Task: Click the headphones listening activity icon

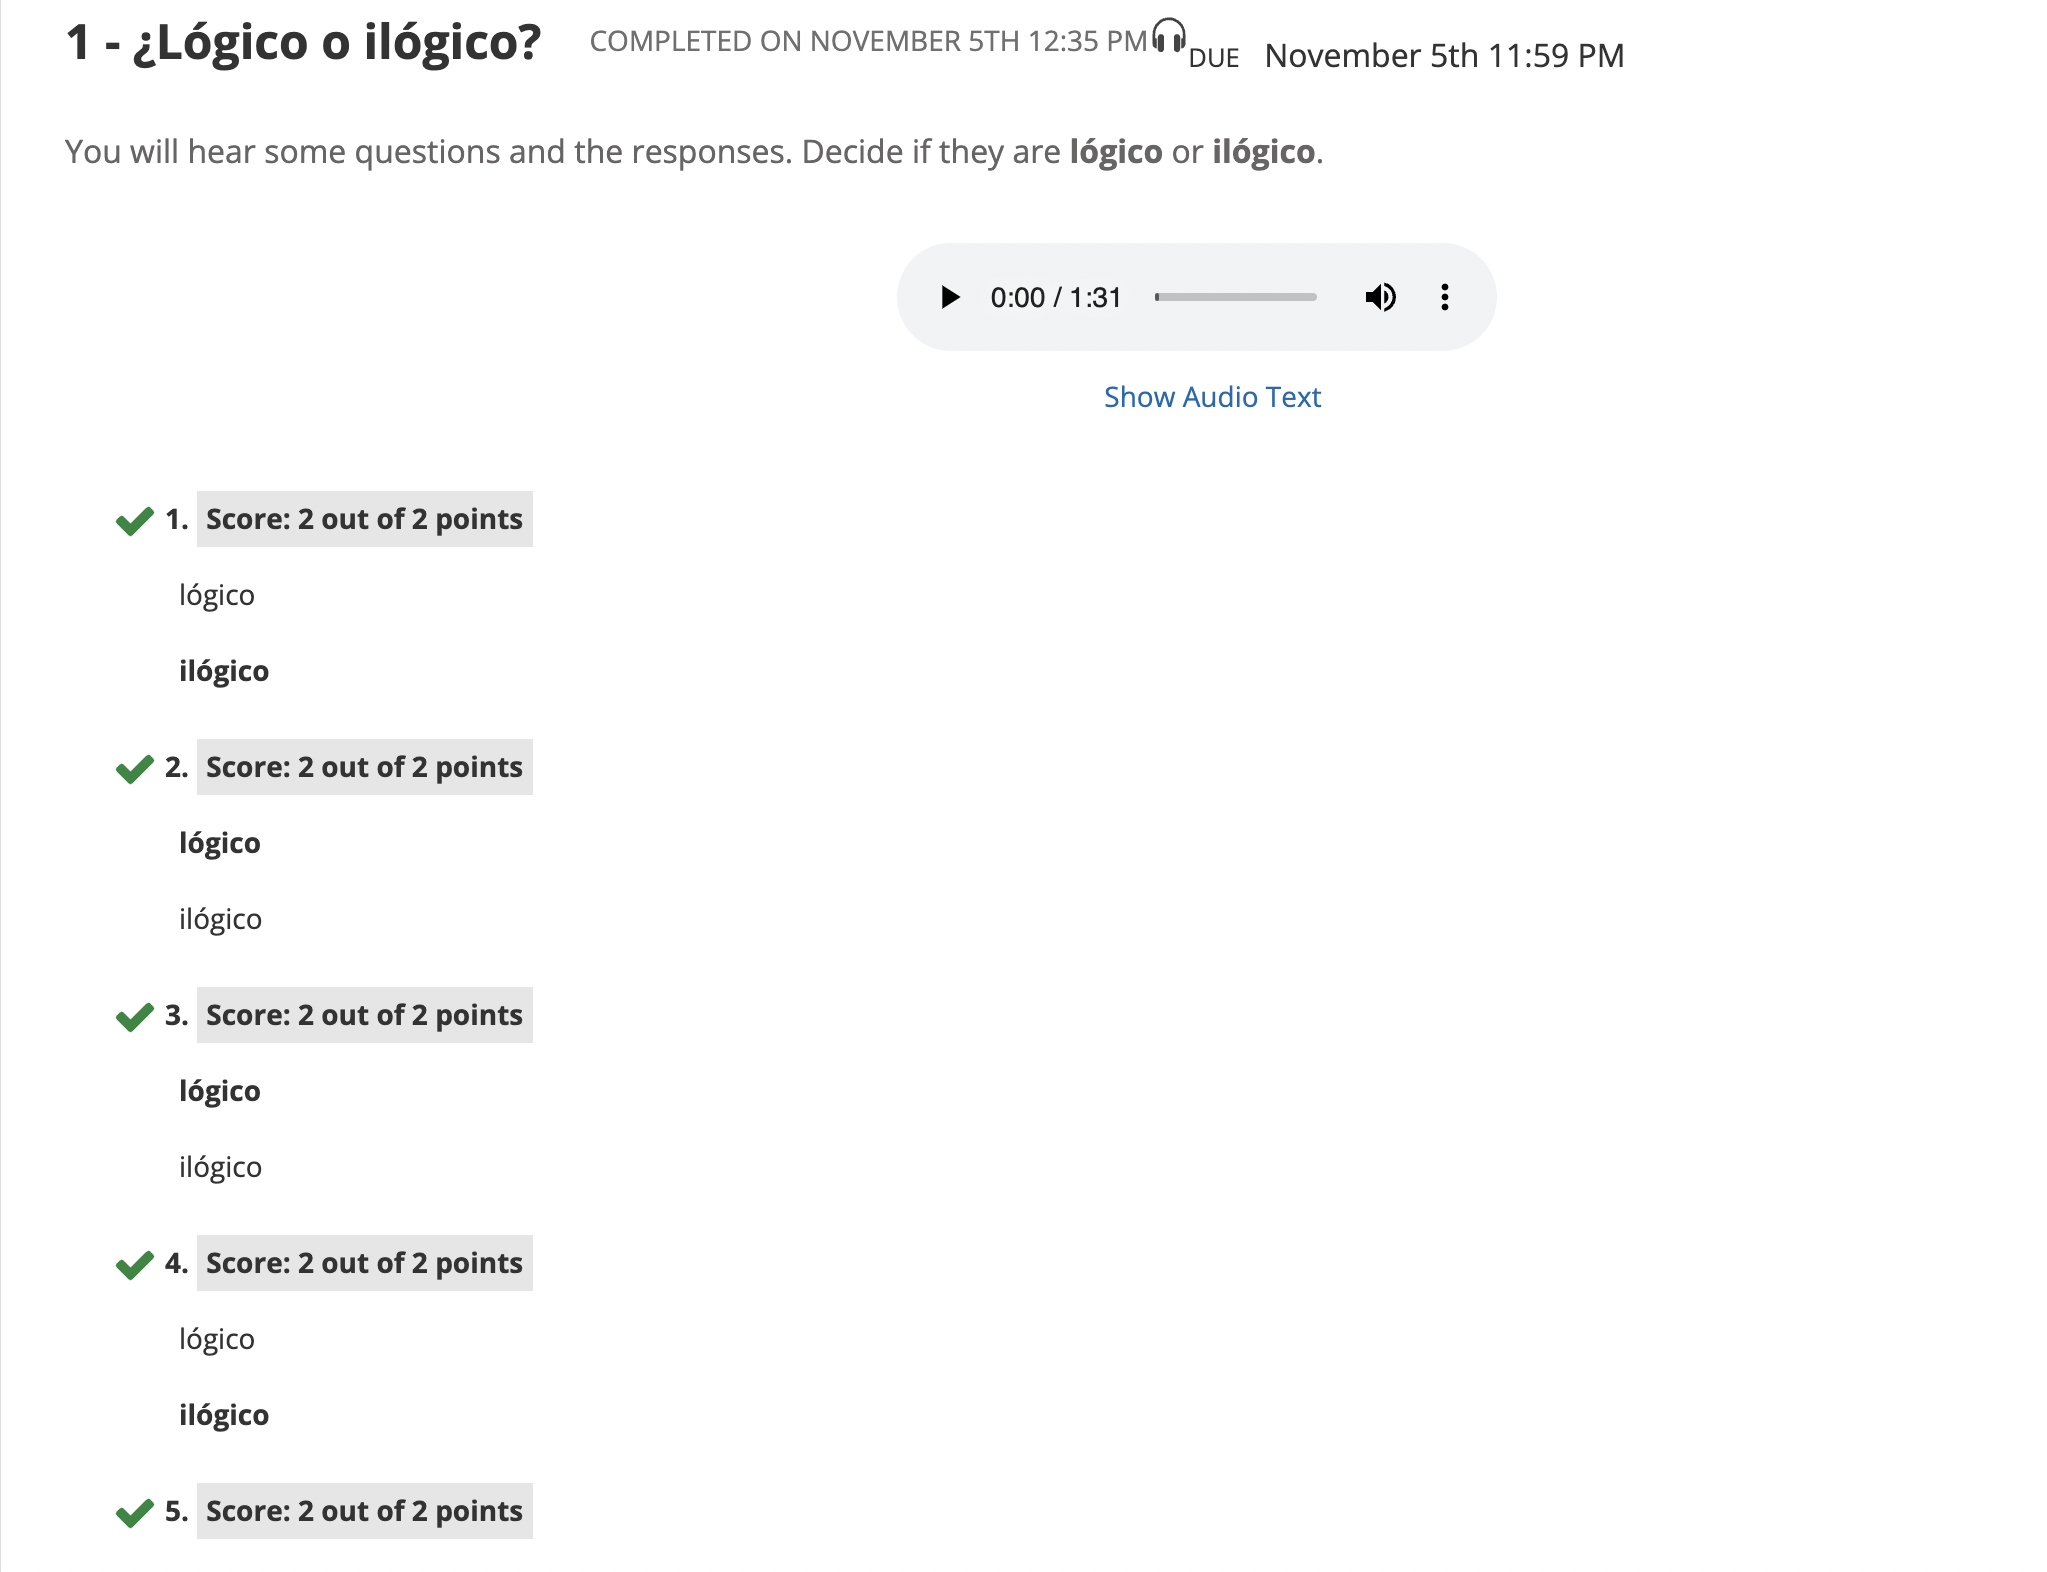Action: click(x=1168, y=36)
